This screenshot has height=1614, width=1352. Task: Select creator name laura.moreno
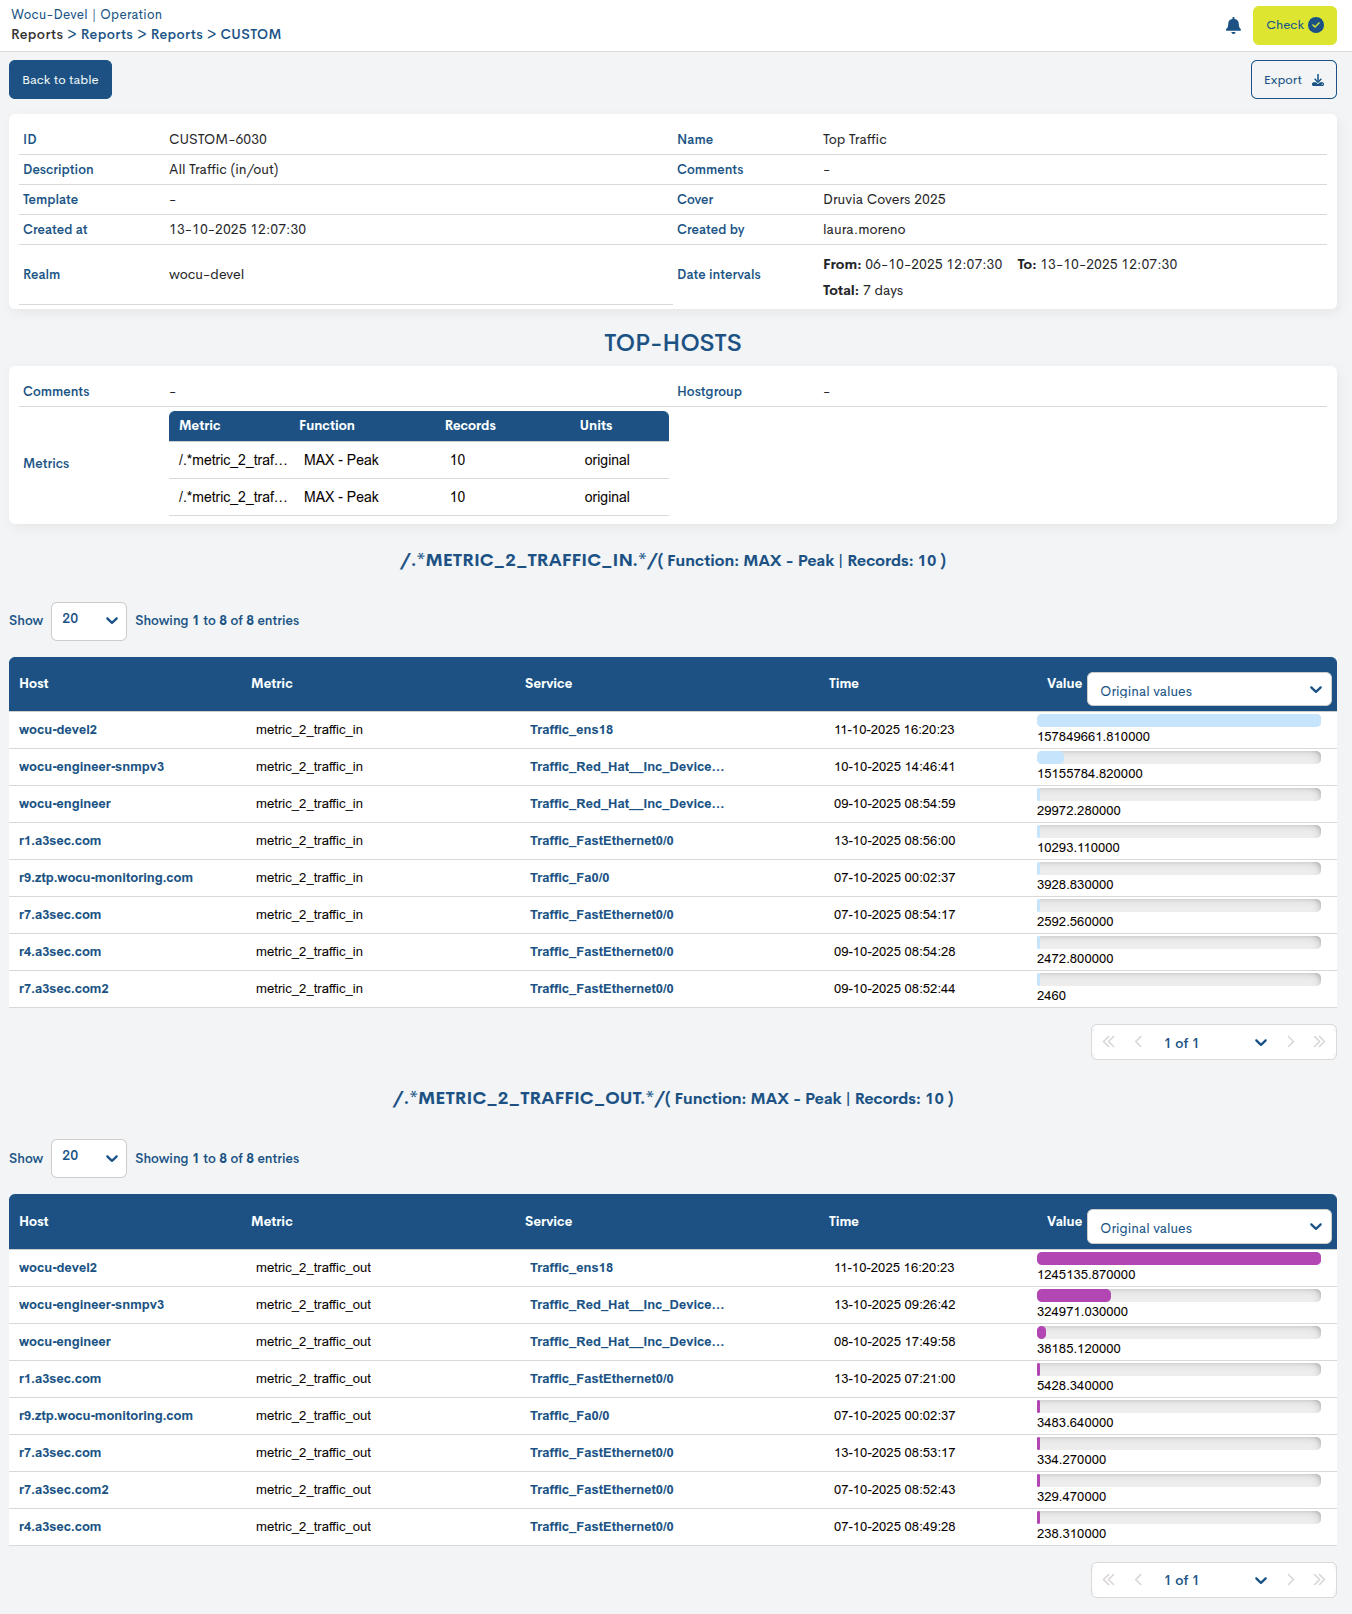[865, 229]
